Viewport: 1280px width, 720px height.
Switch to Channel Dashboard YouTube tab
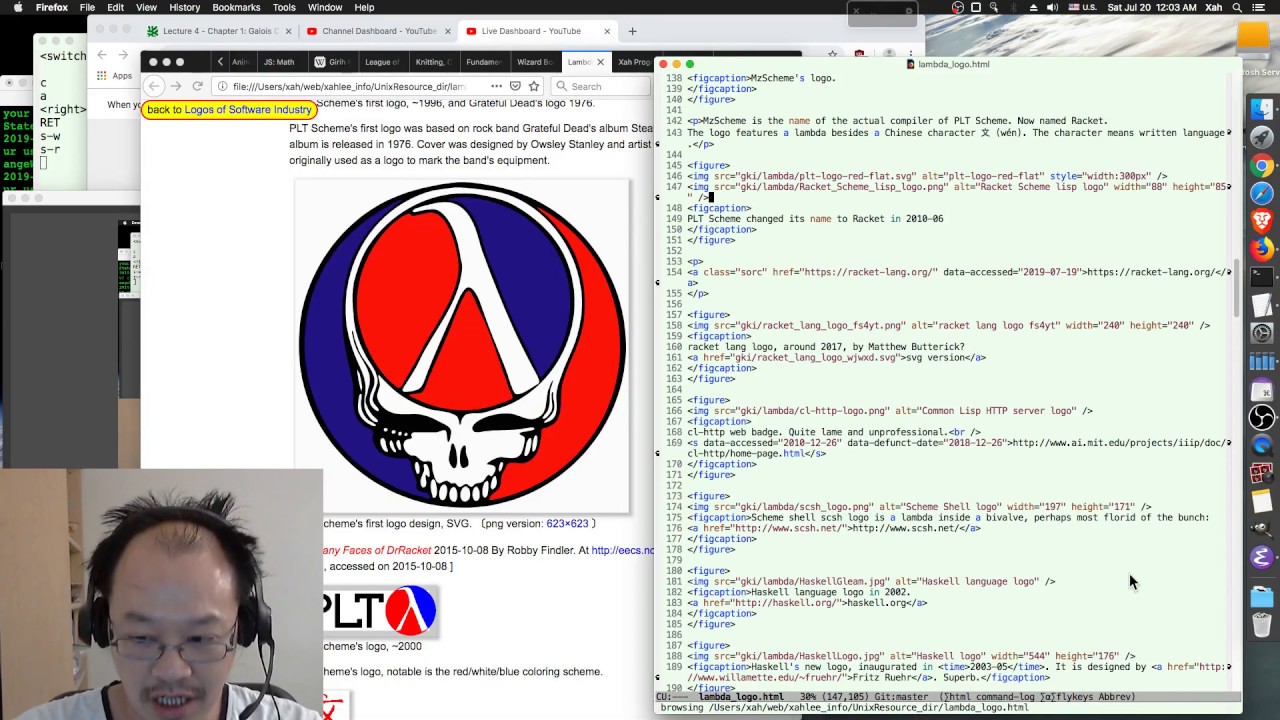(378, 31)
